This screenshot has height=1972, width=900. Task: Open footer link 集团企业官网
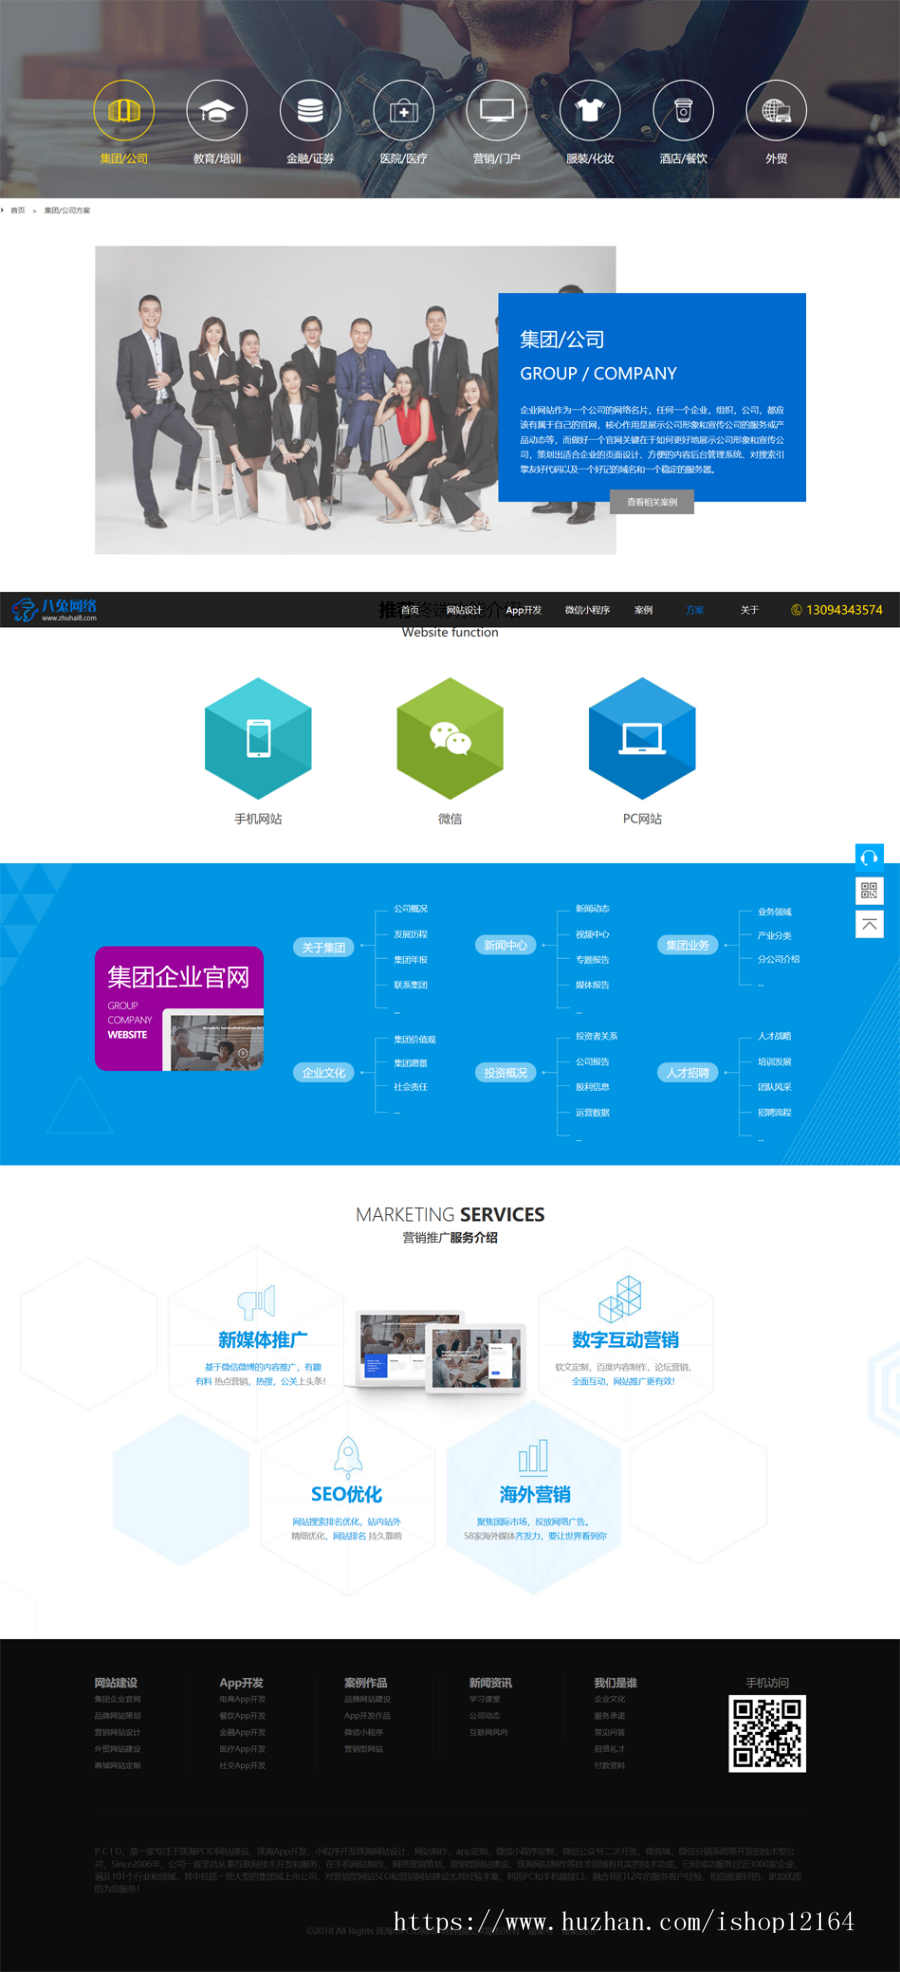coord(118,1699)
